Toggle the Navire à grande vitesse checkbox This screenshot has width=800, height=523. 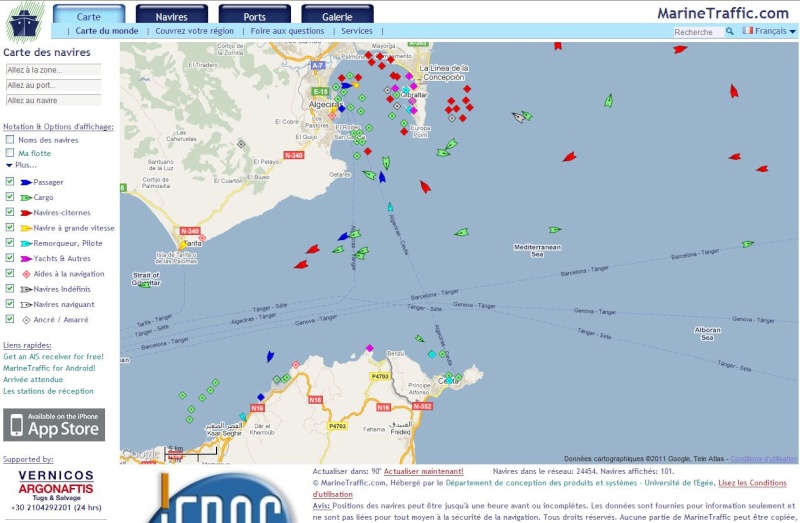pyautogui.click(x=10, y=227)
